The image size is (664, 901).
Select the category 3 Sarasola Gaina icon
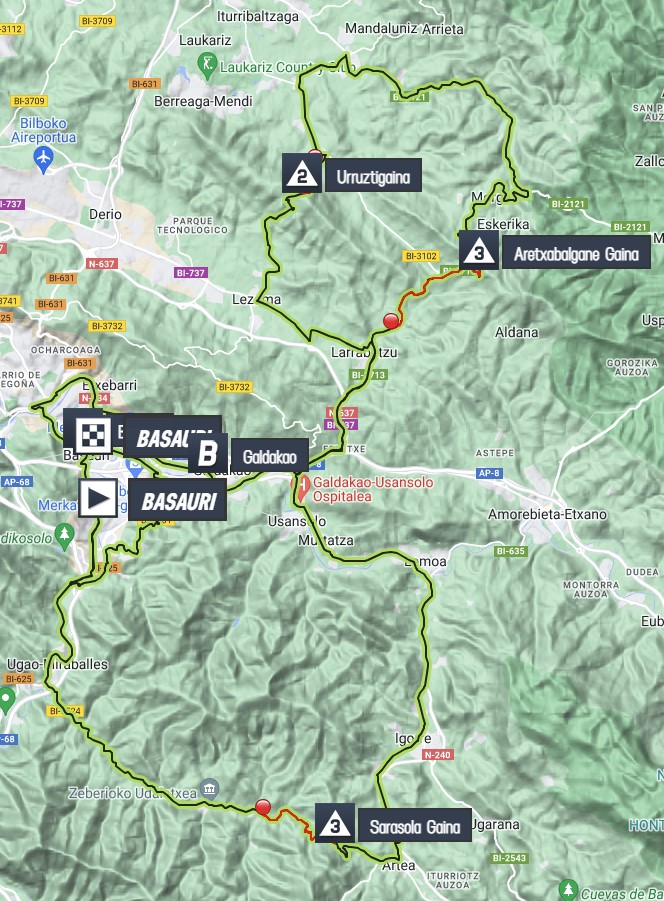(x=335, y=823)
